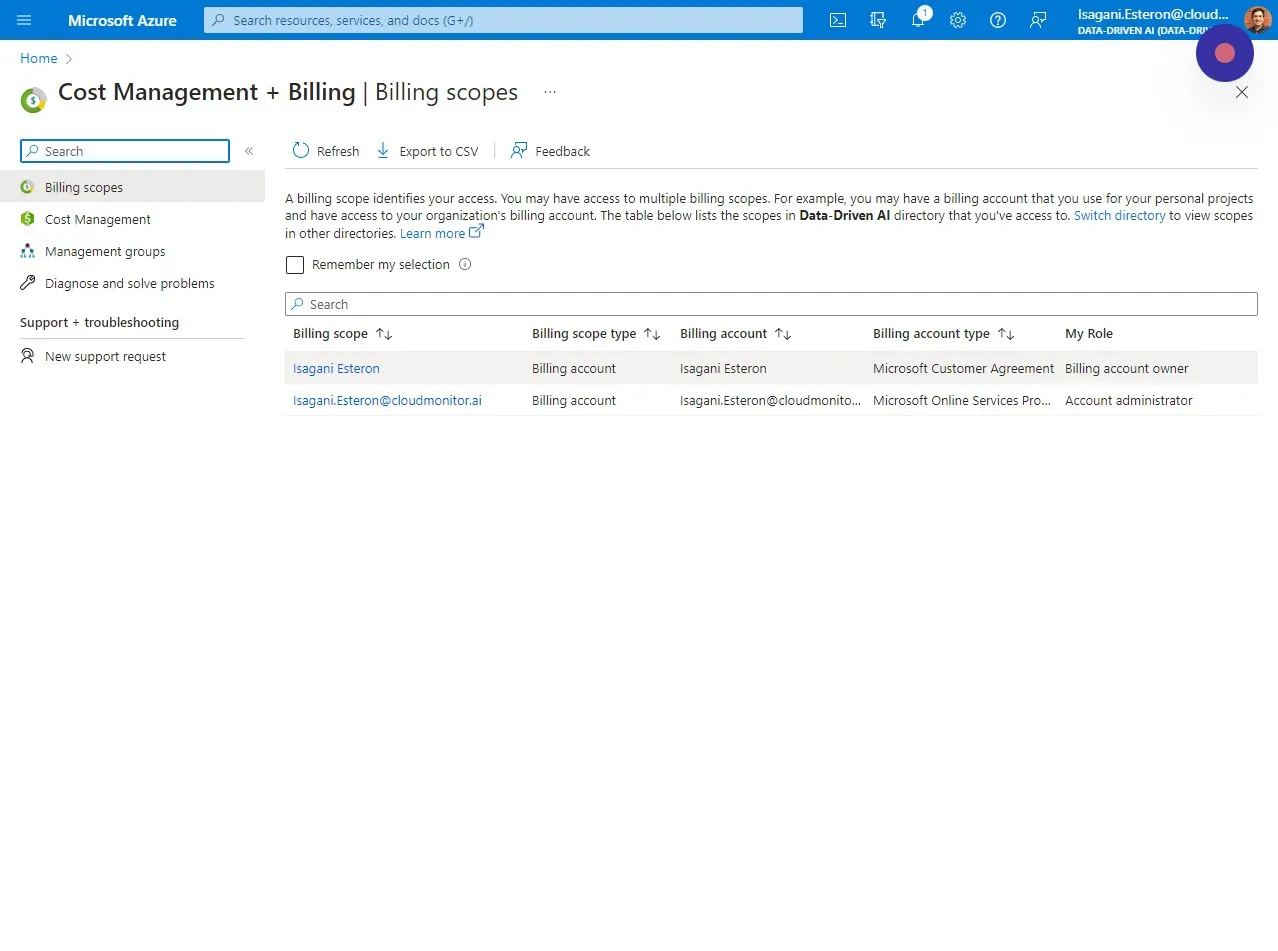Viewport: 1278px width, 951px height.
Task: Sort by Billing scope column arrows
Action: point(384,334)
